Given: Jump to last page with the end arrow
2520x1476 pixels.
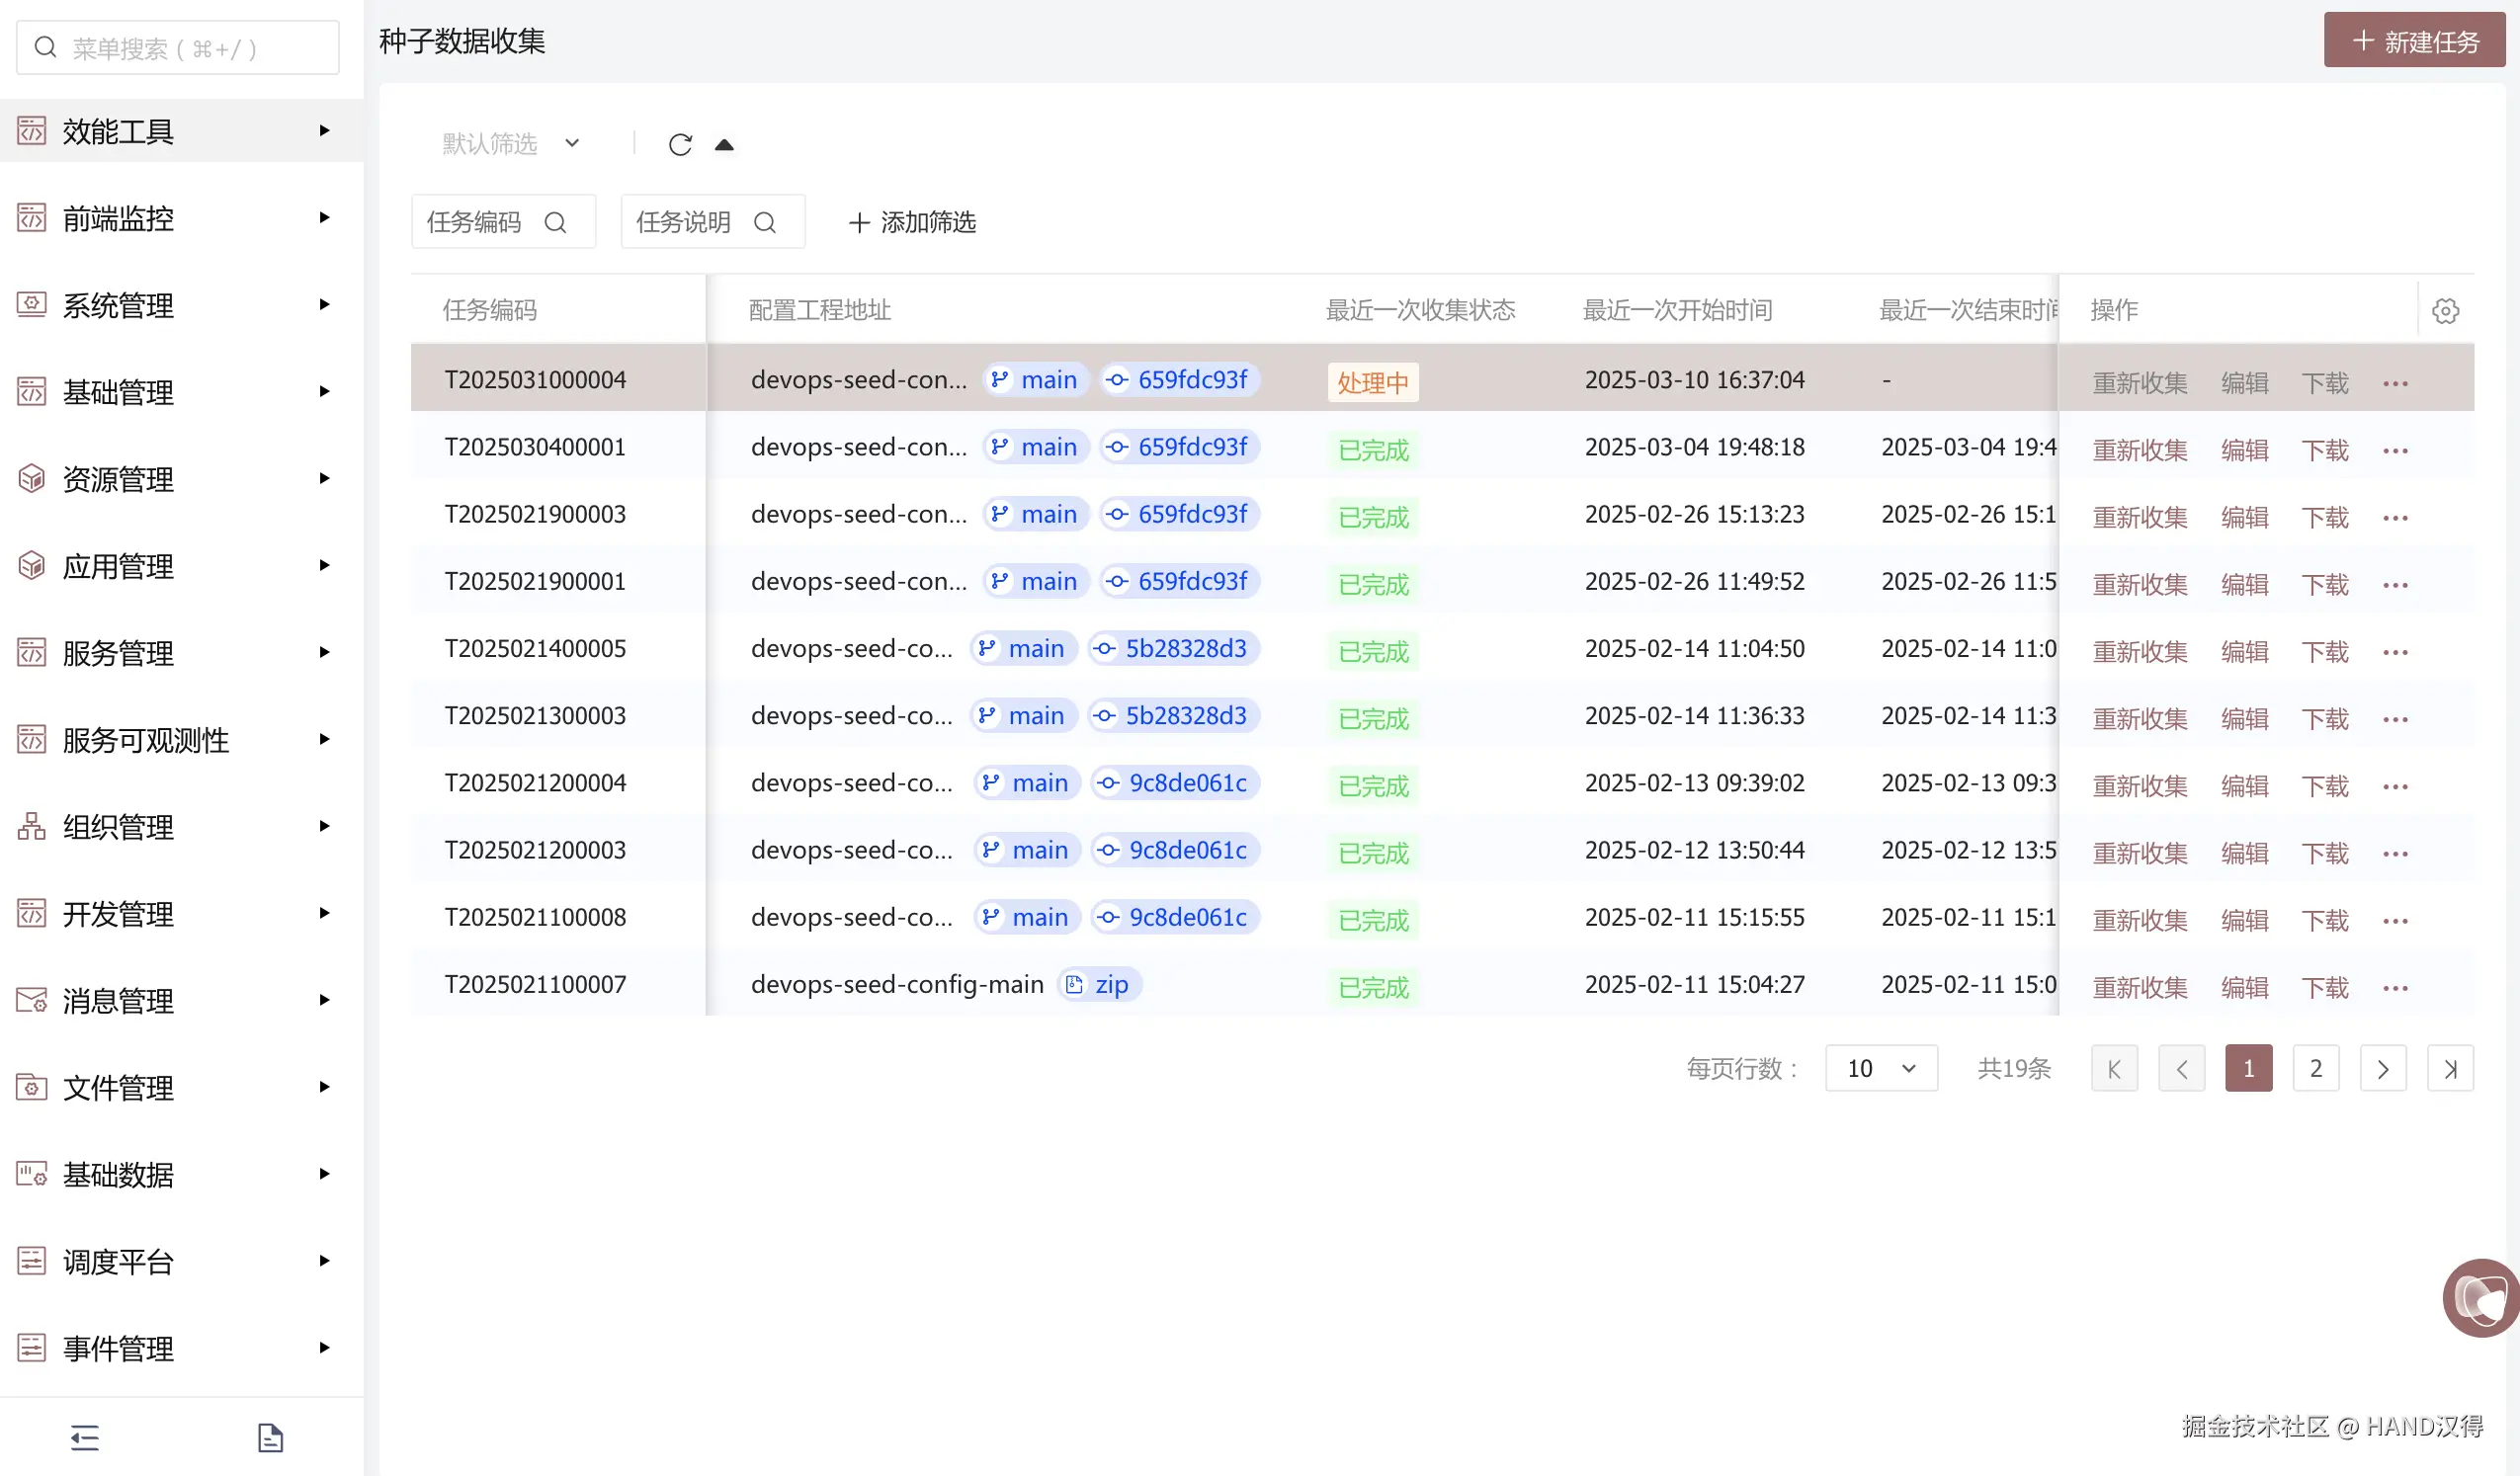Looking at the screenshot, I should pyautogui.click(x=2449, y=1069).
